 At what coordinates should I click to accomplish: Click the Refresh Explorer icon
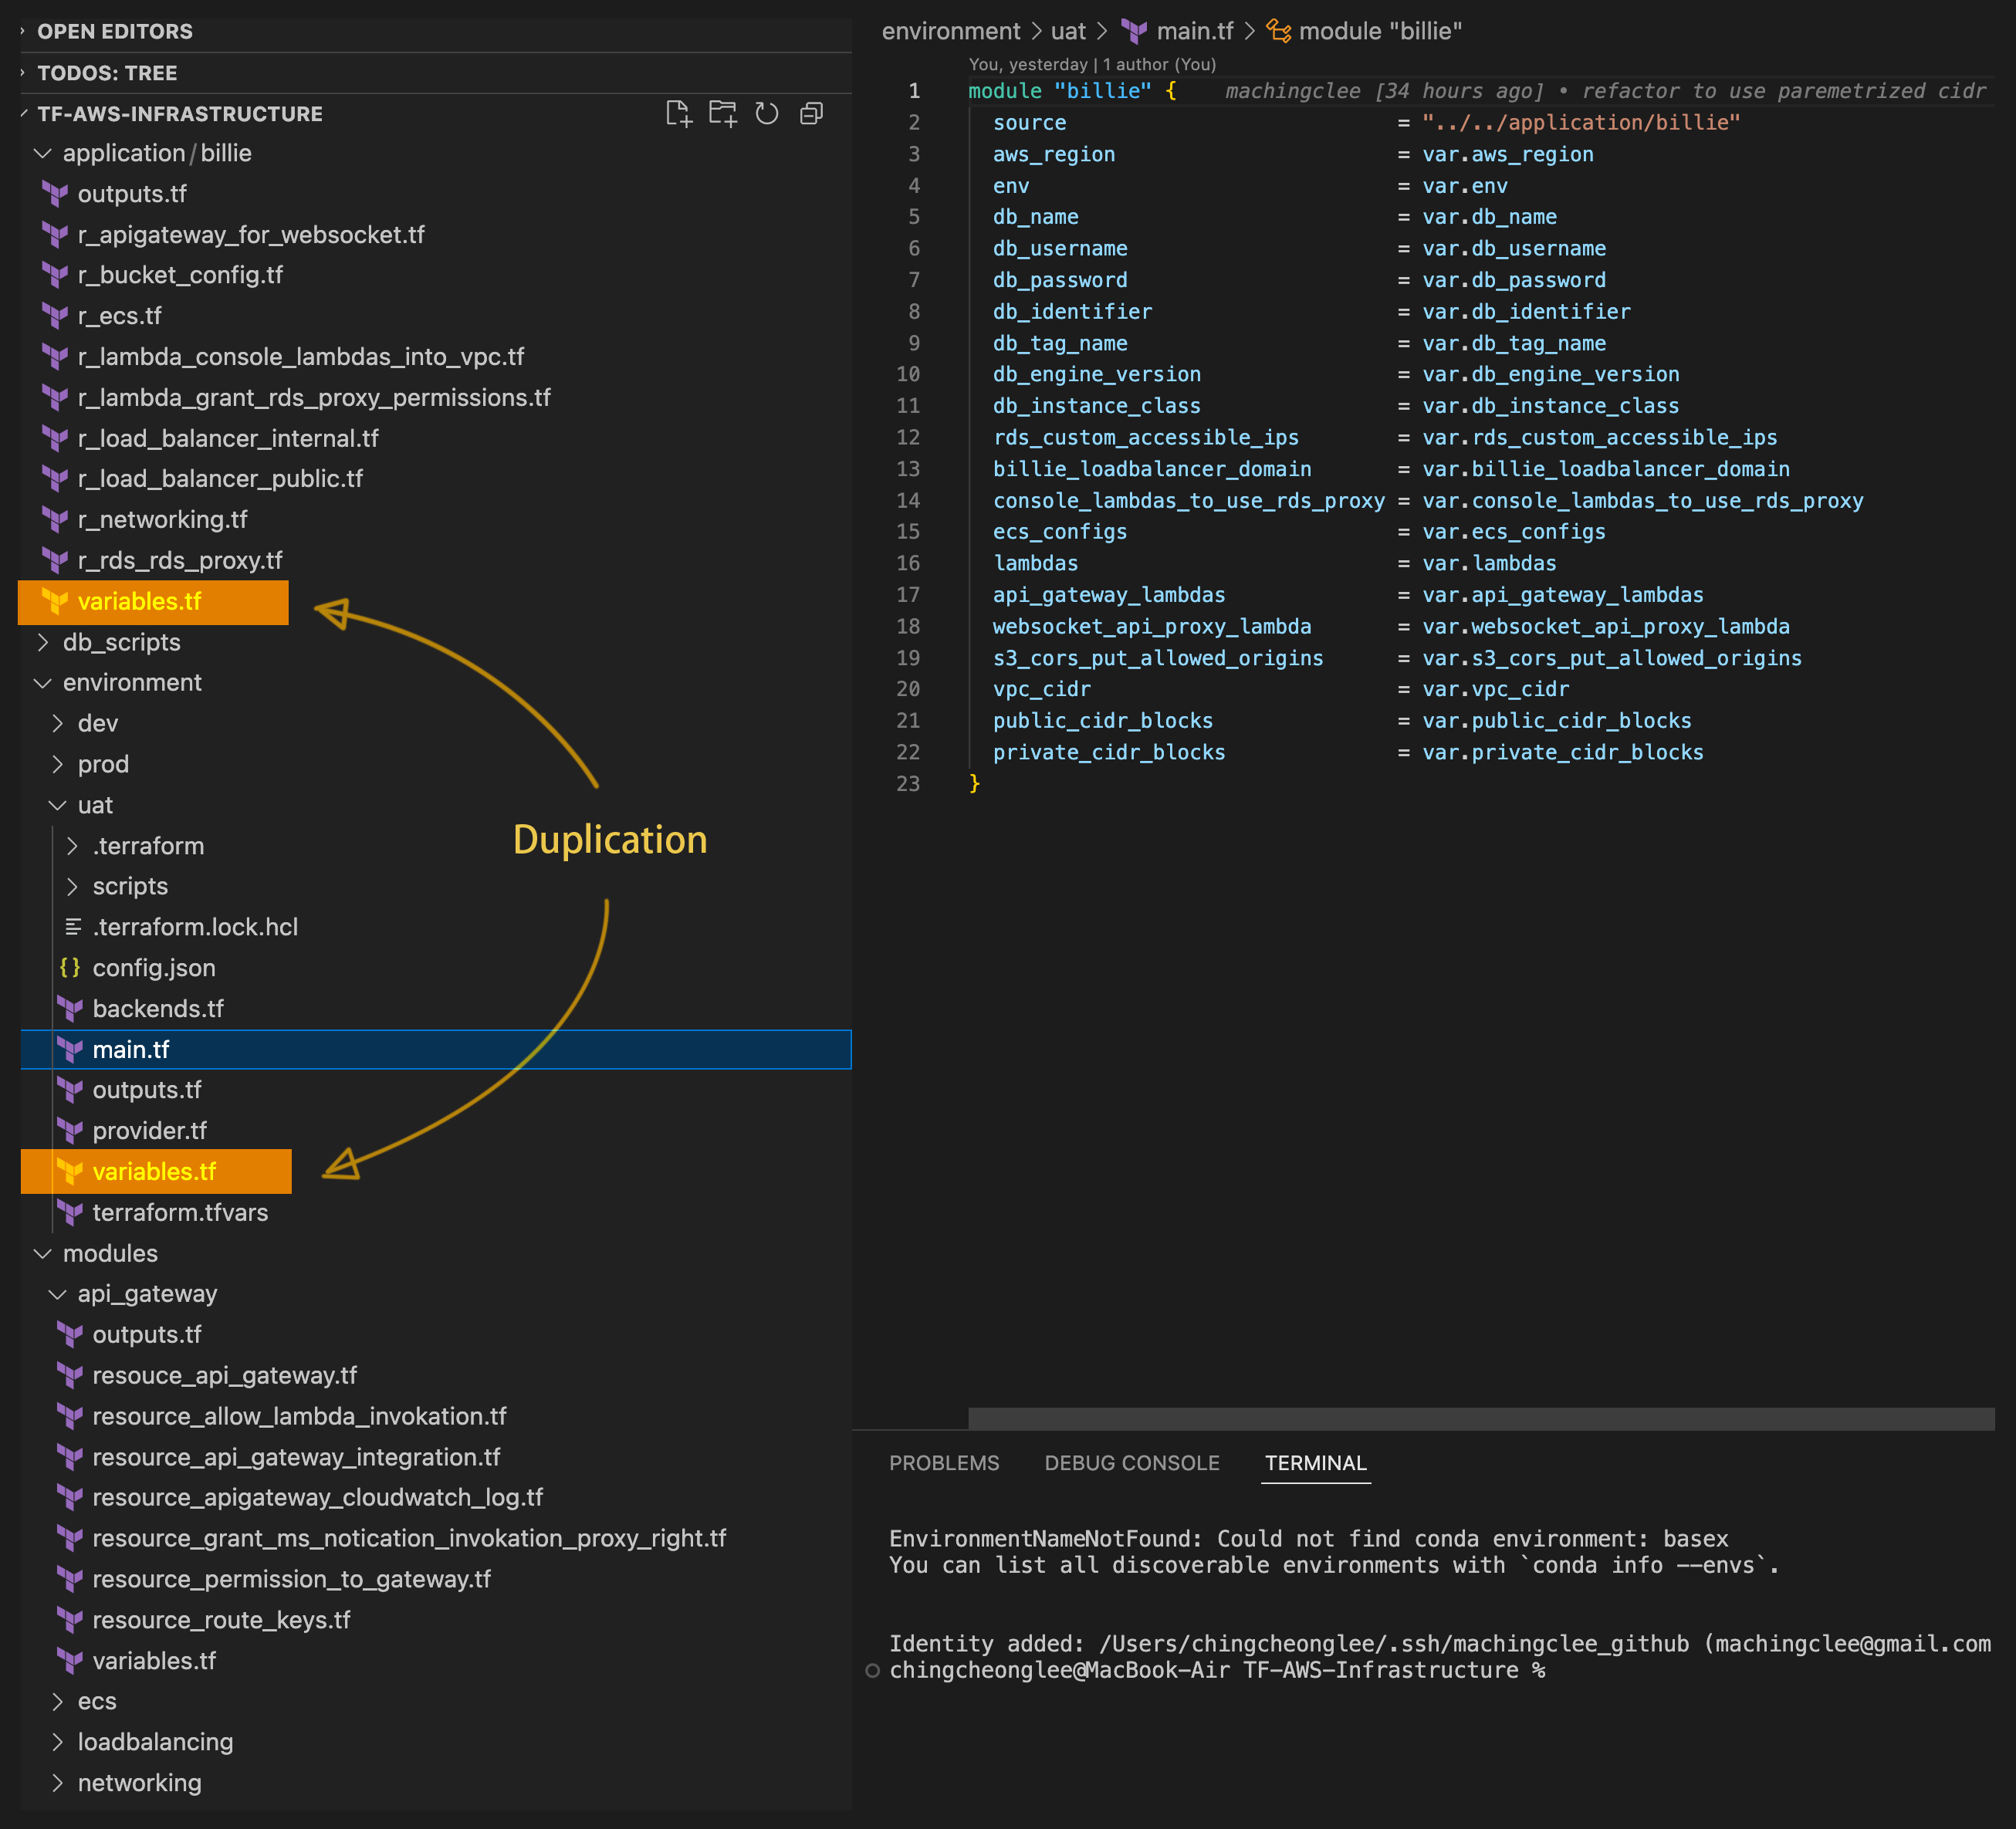tap(767, 114)
